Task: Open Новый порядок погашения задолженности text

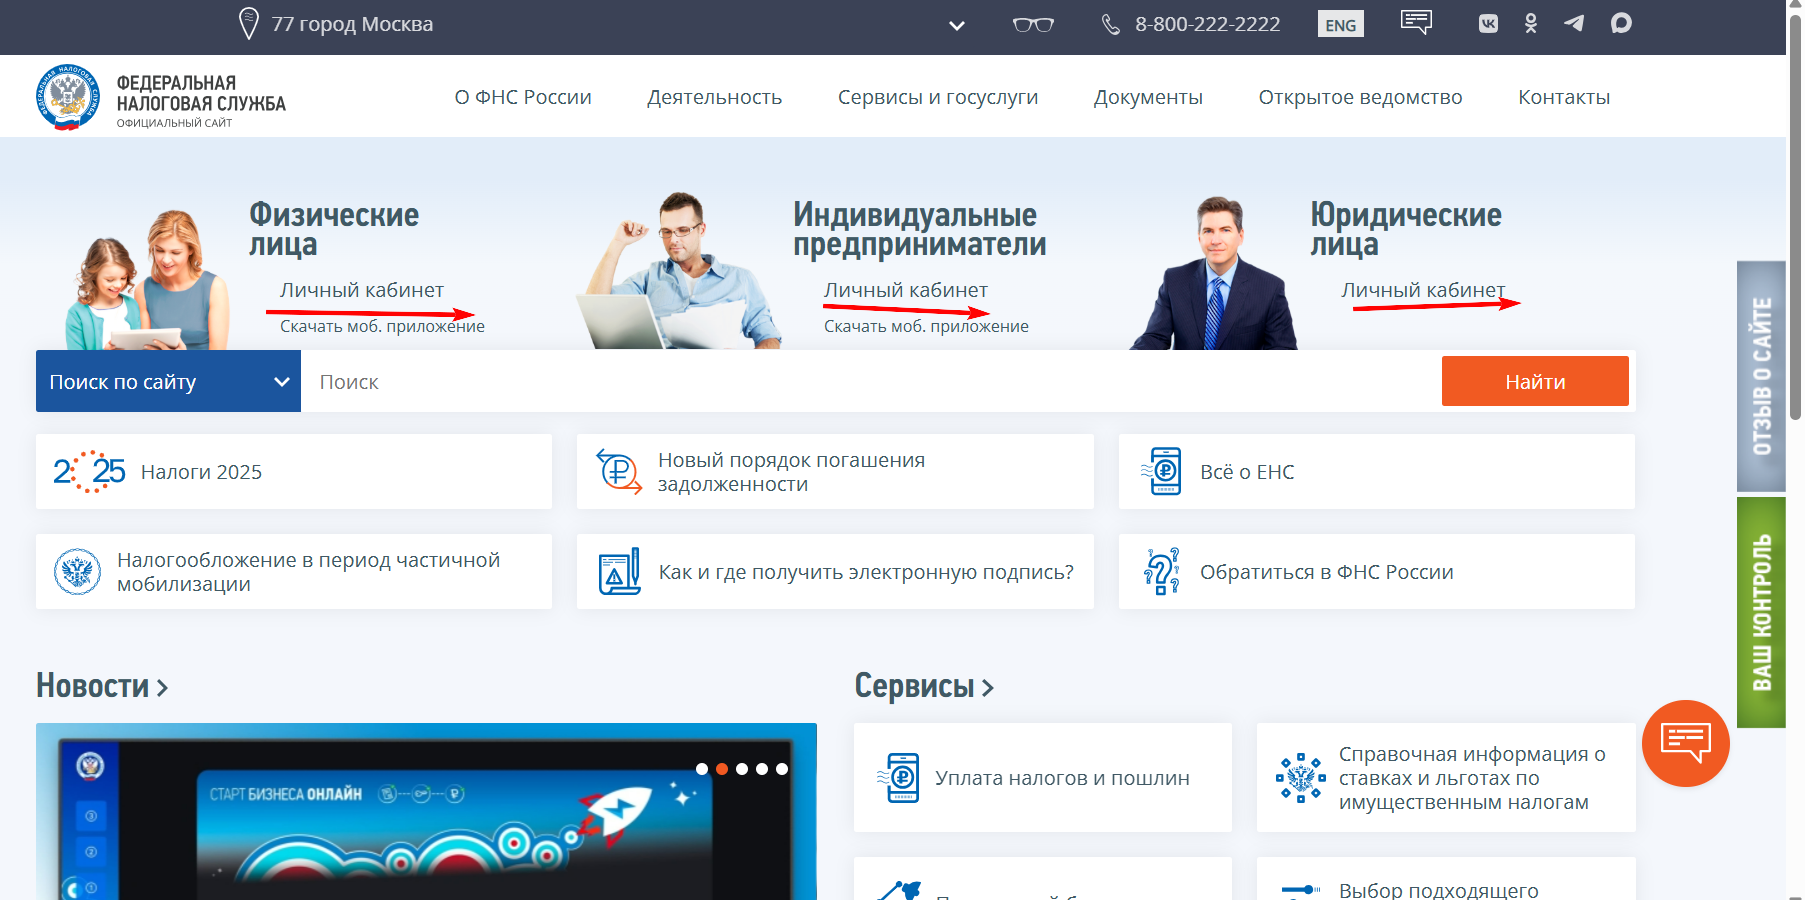Action: [x=791, y=472]
